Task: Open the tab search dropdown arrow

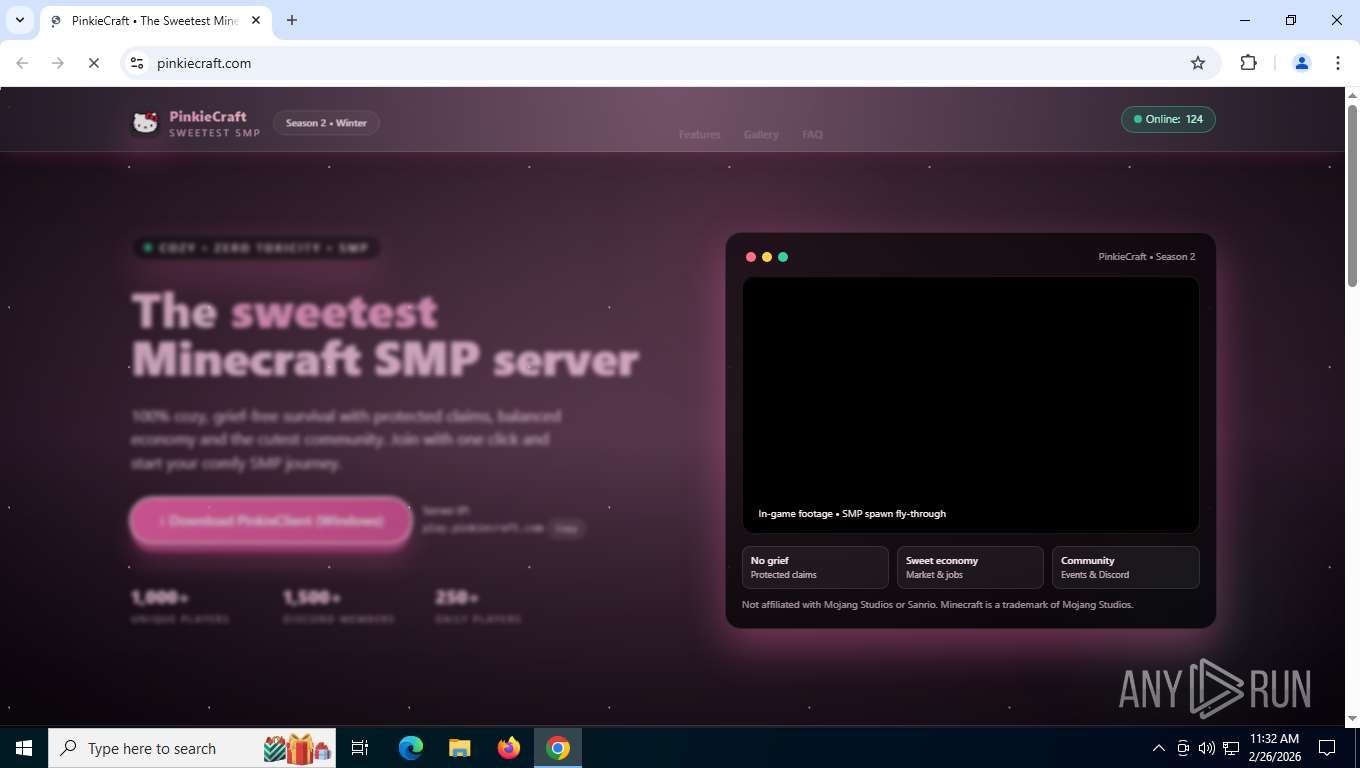Action: tap(20, 20)
